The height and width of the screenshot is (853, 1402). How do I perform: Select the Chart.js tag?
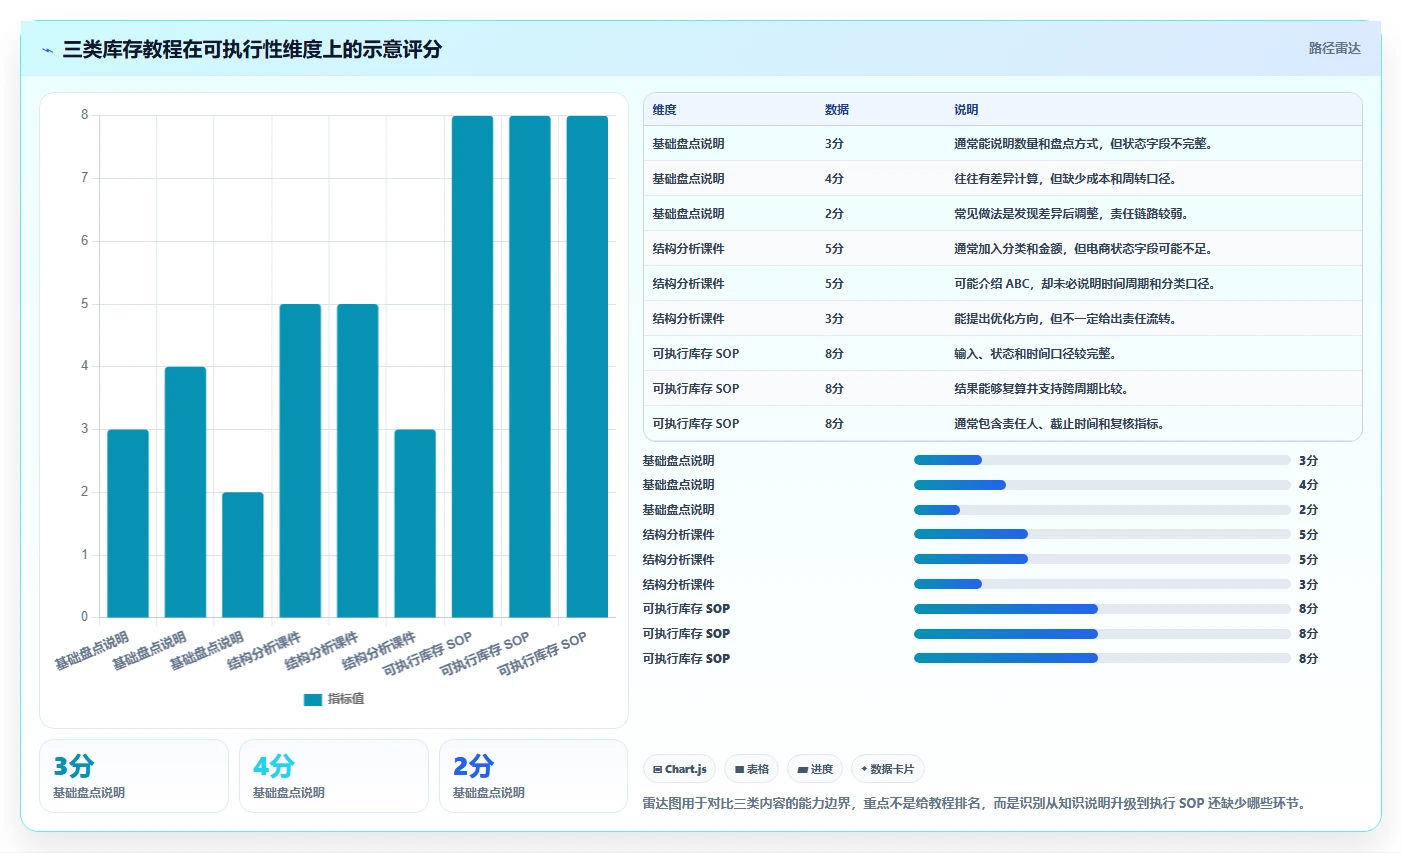[679, 769]
